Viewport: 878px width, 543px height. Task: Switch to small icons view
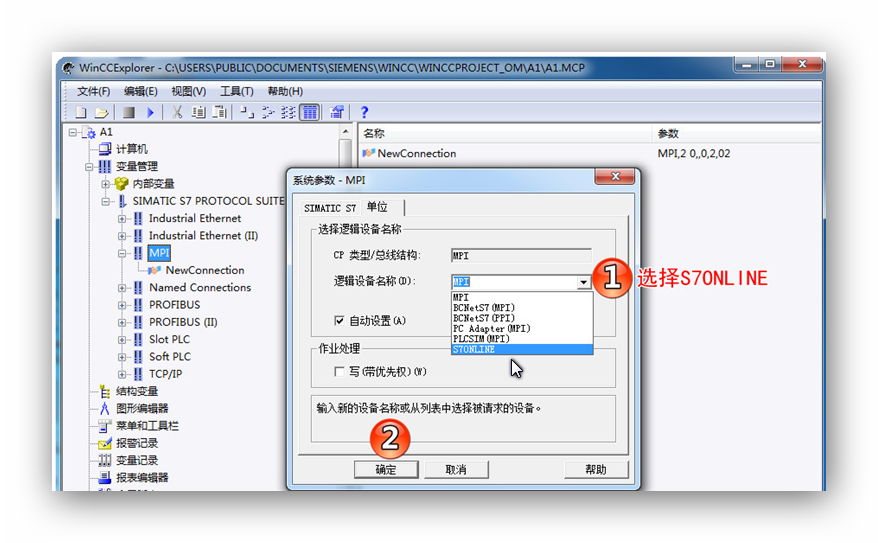pyautogui.click(x=268, y=113)
